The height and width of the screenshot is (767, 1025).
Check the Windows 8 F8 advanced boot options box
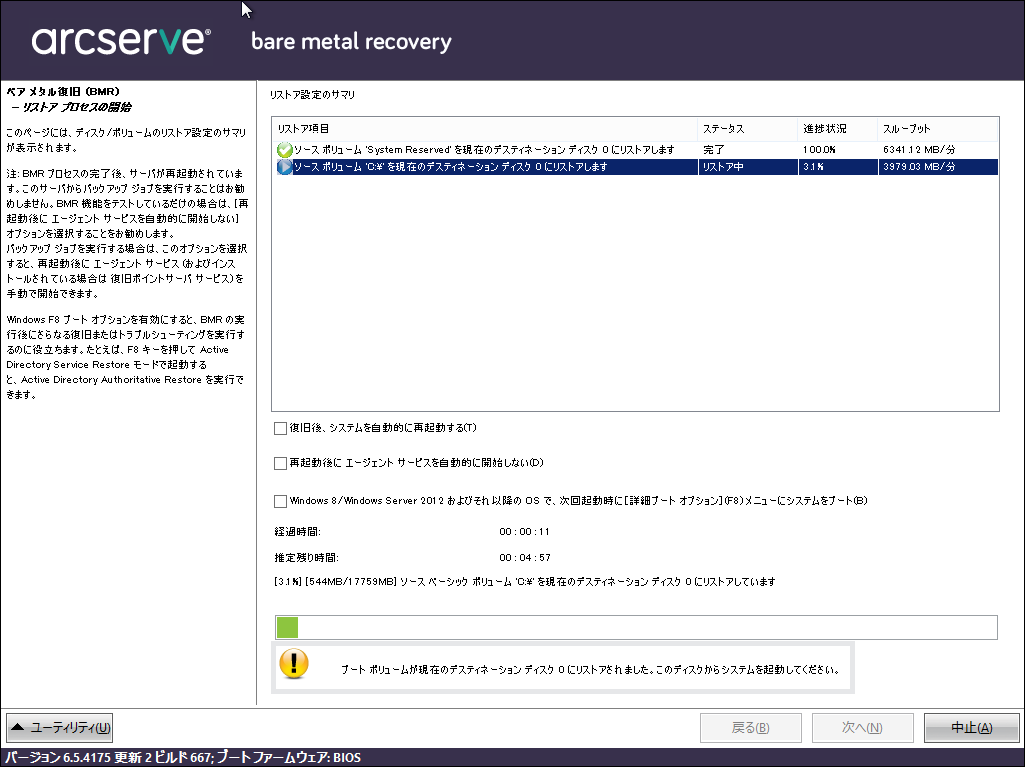click(x=280, y=501)
